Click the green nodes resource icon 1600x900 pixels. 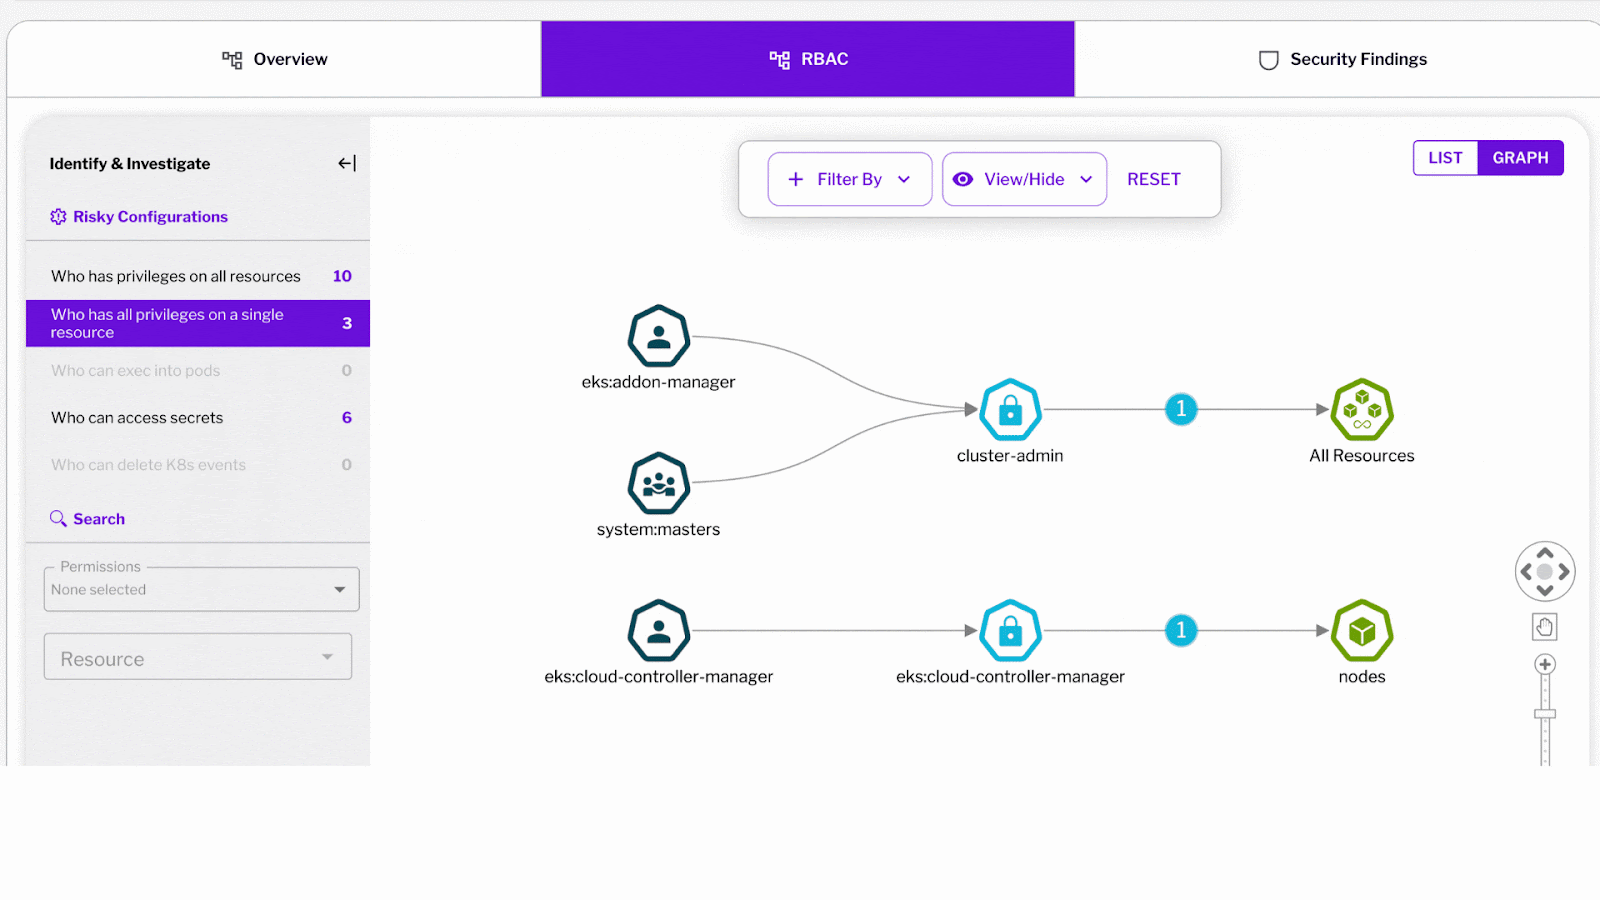point(1362,631)
